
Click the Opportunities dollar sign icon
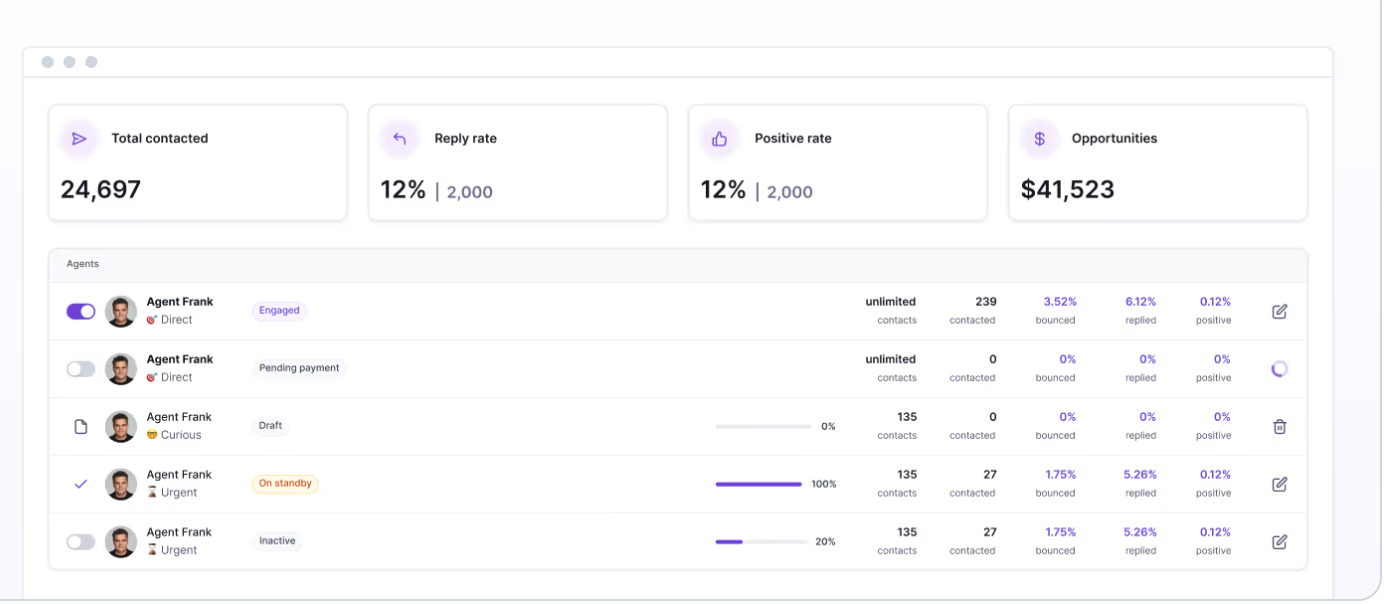(x=1039, y=139)
